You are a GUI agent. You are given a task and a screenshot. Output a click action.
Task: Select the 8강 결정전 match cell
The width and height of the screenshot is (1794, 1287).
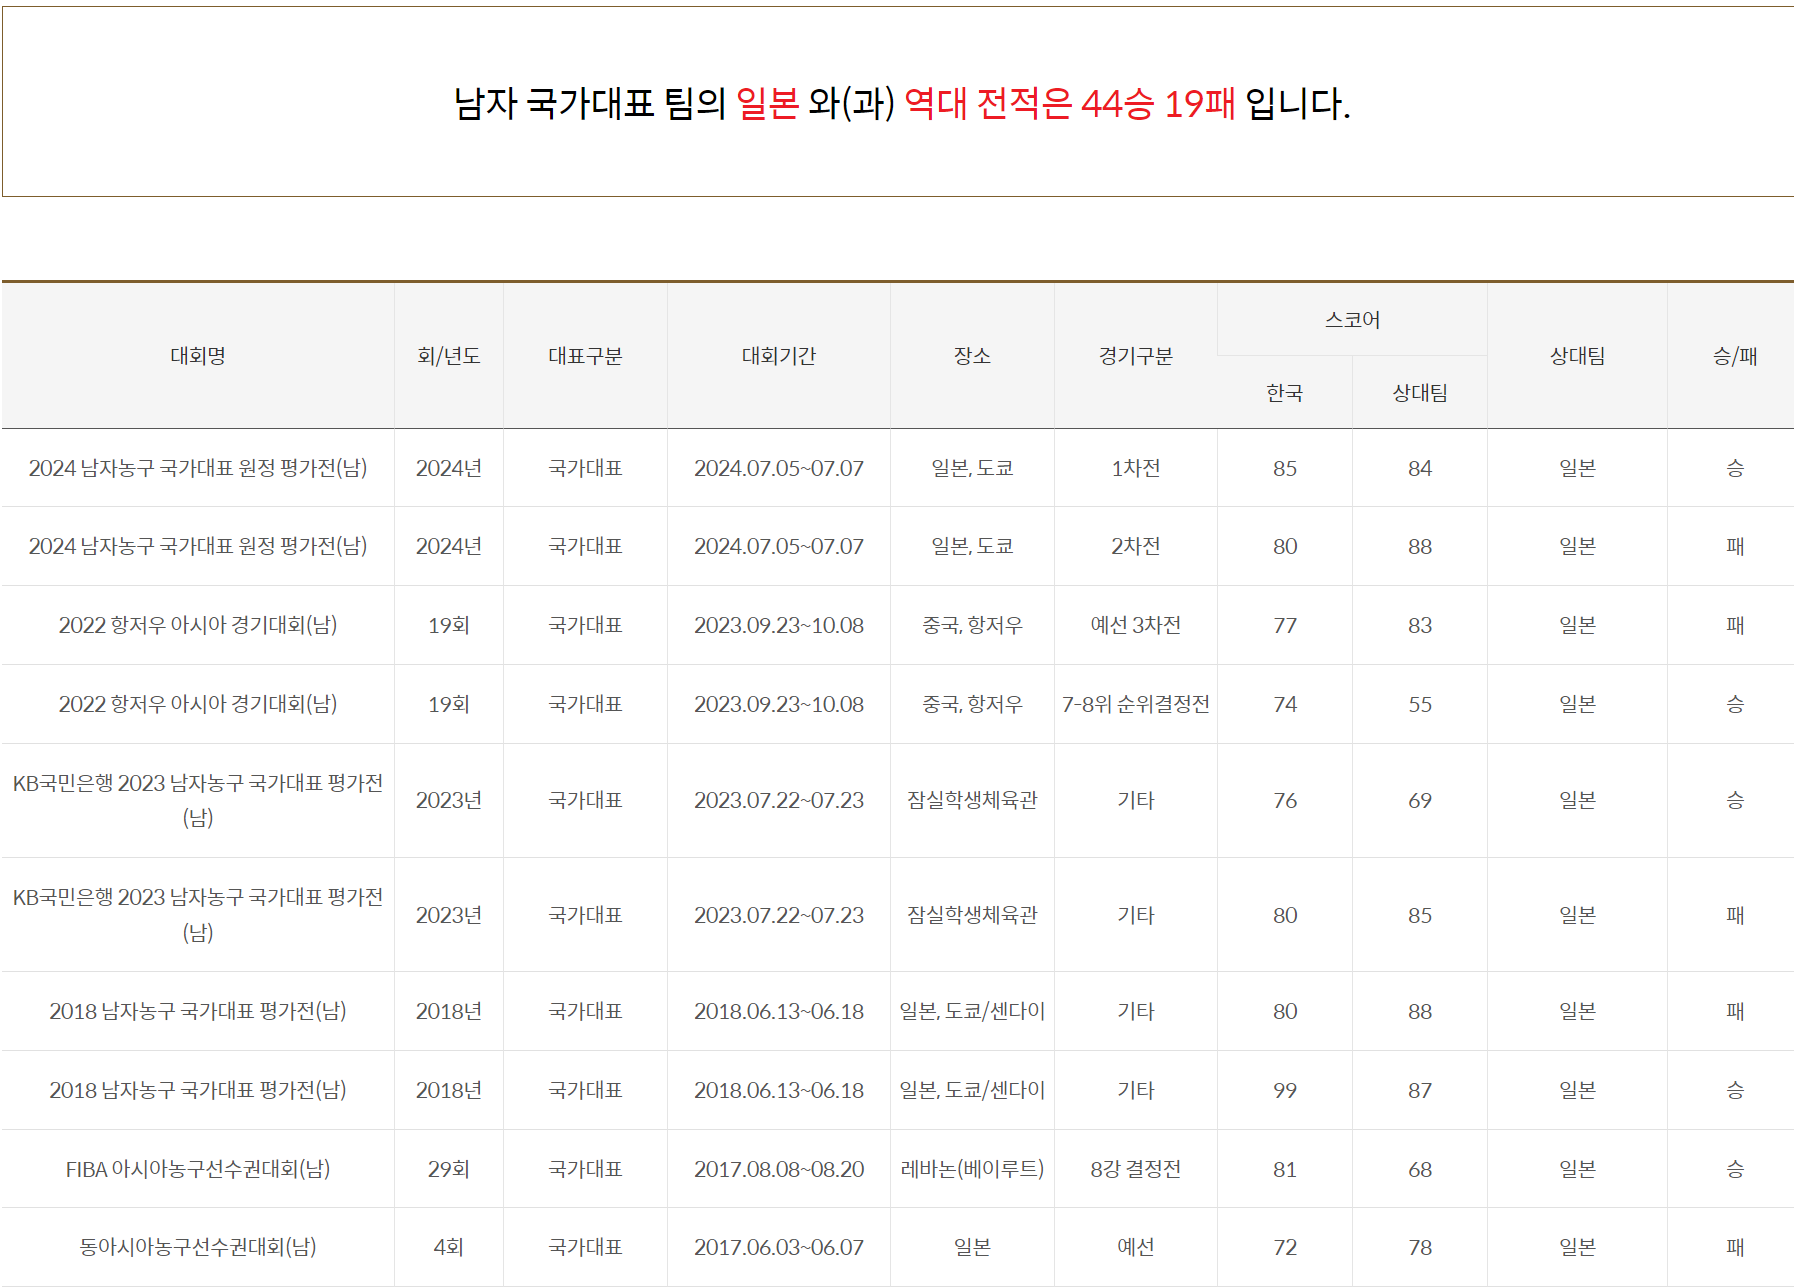point(1135,1169)
